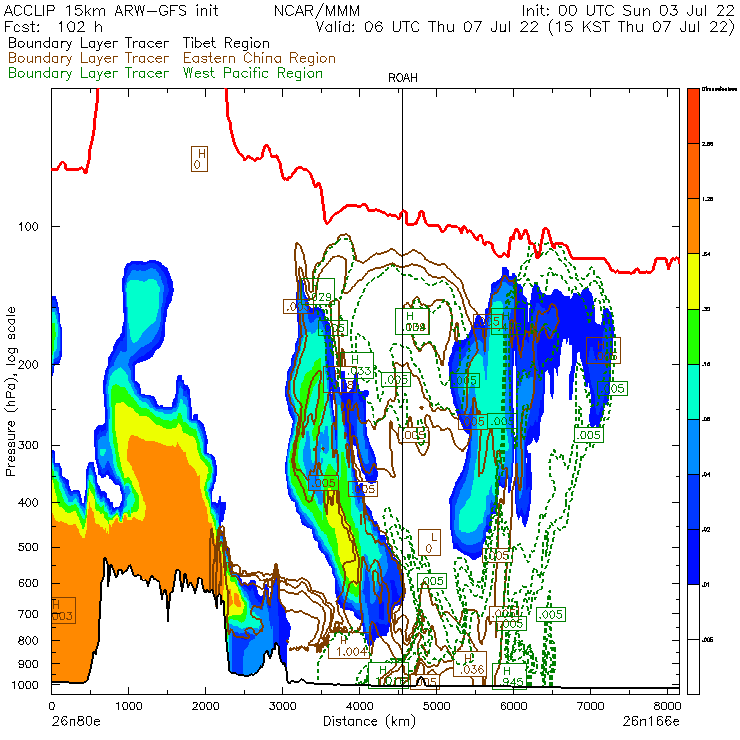Click the brown 'H 0' contour label box

point(199,159)
